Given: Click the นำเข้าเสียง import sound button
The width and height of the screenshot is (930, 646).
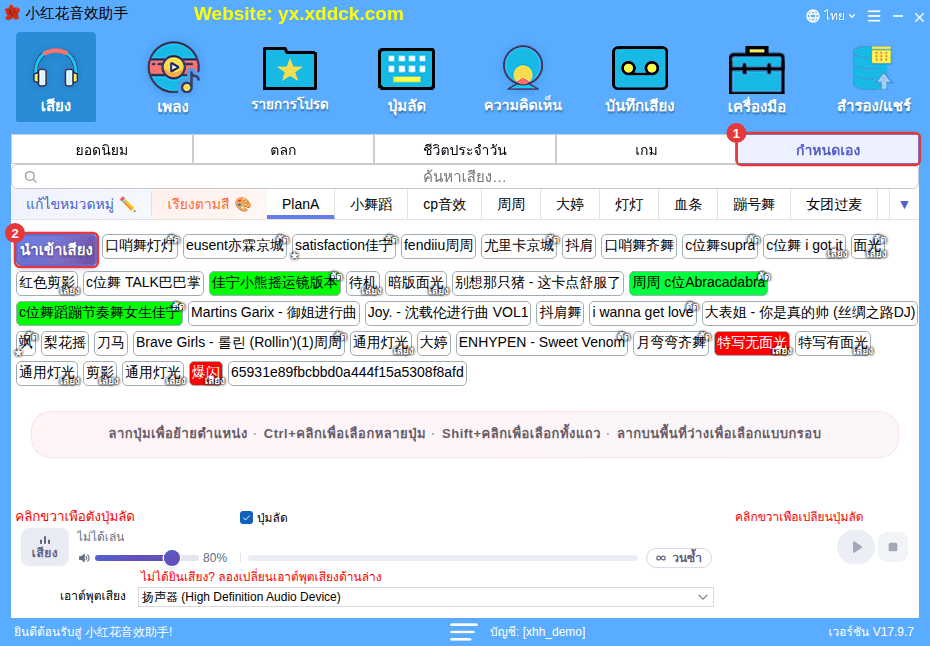Looking at the screenshot, I should (x=56, y=250).
